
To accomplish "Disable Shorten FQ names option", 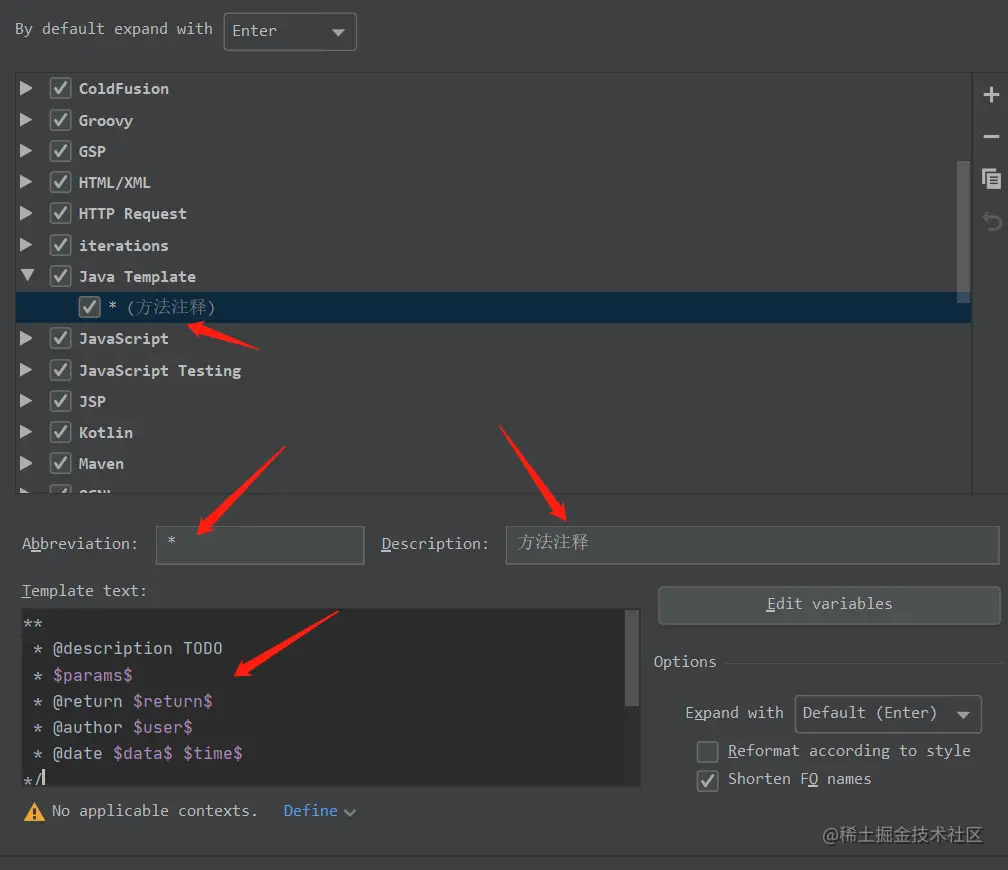I will [707, 780].
